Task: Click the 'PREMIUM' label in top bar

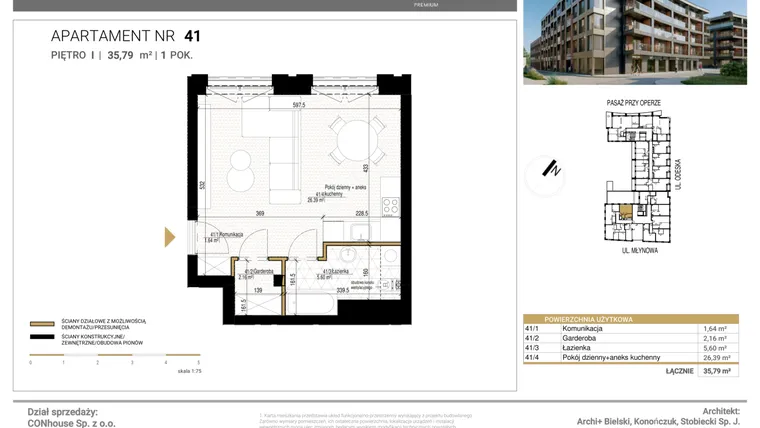Action: [x=426, y=5]
